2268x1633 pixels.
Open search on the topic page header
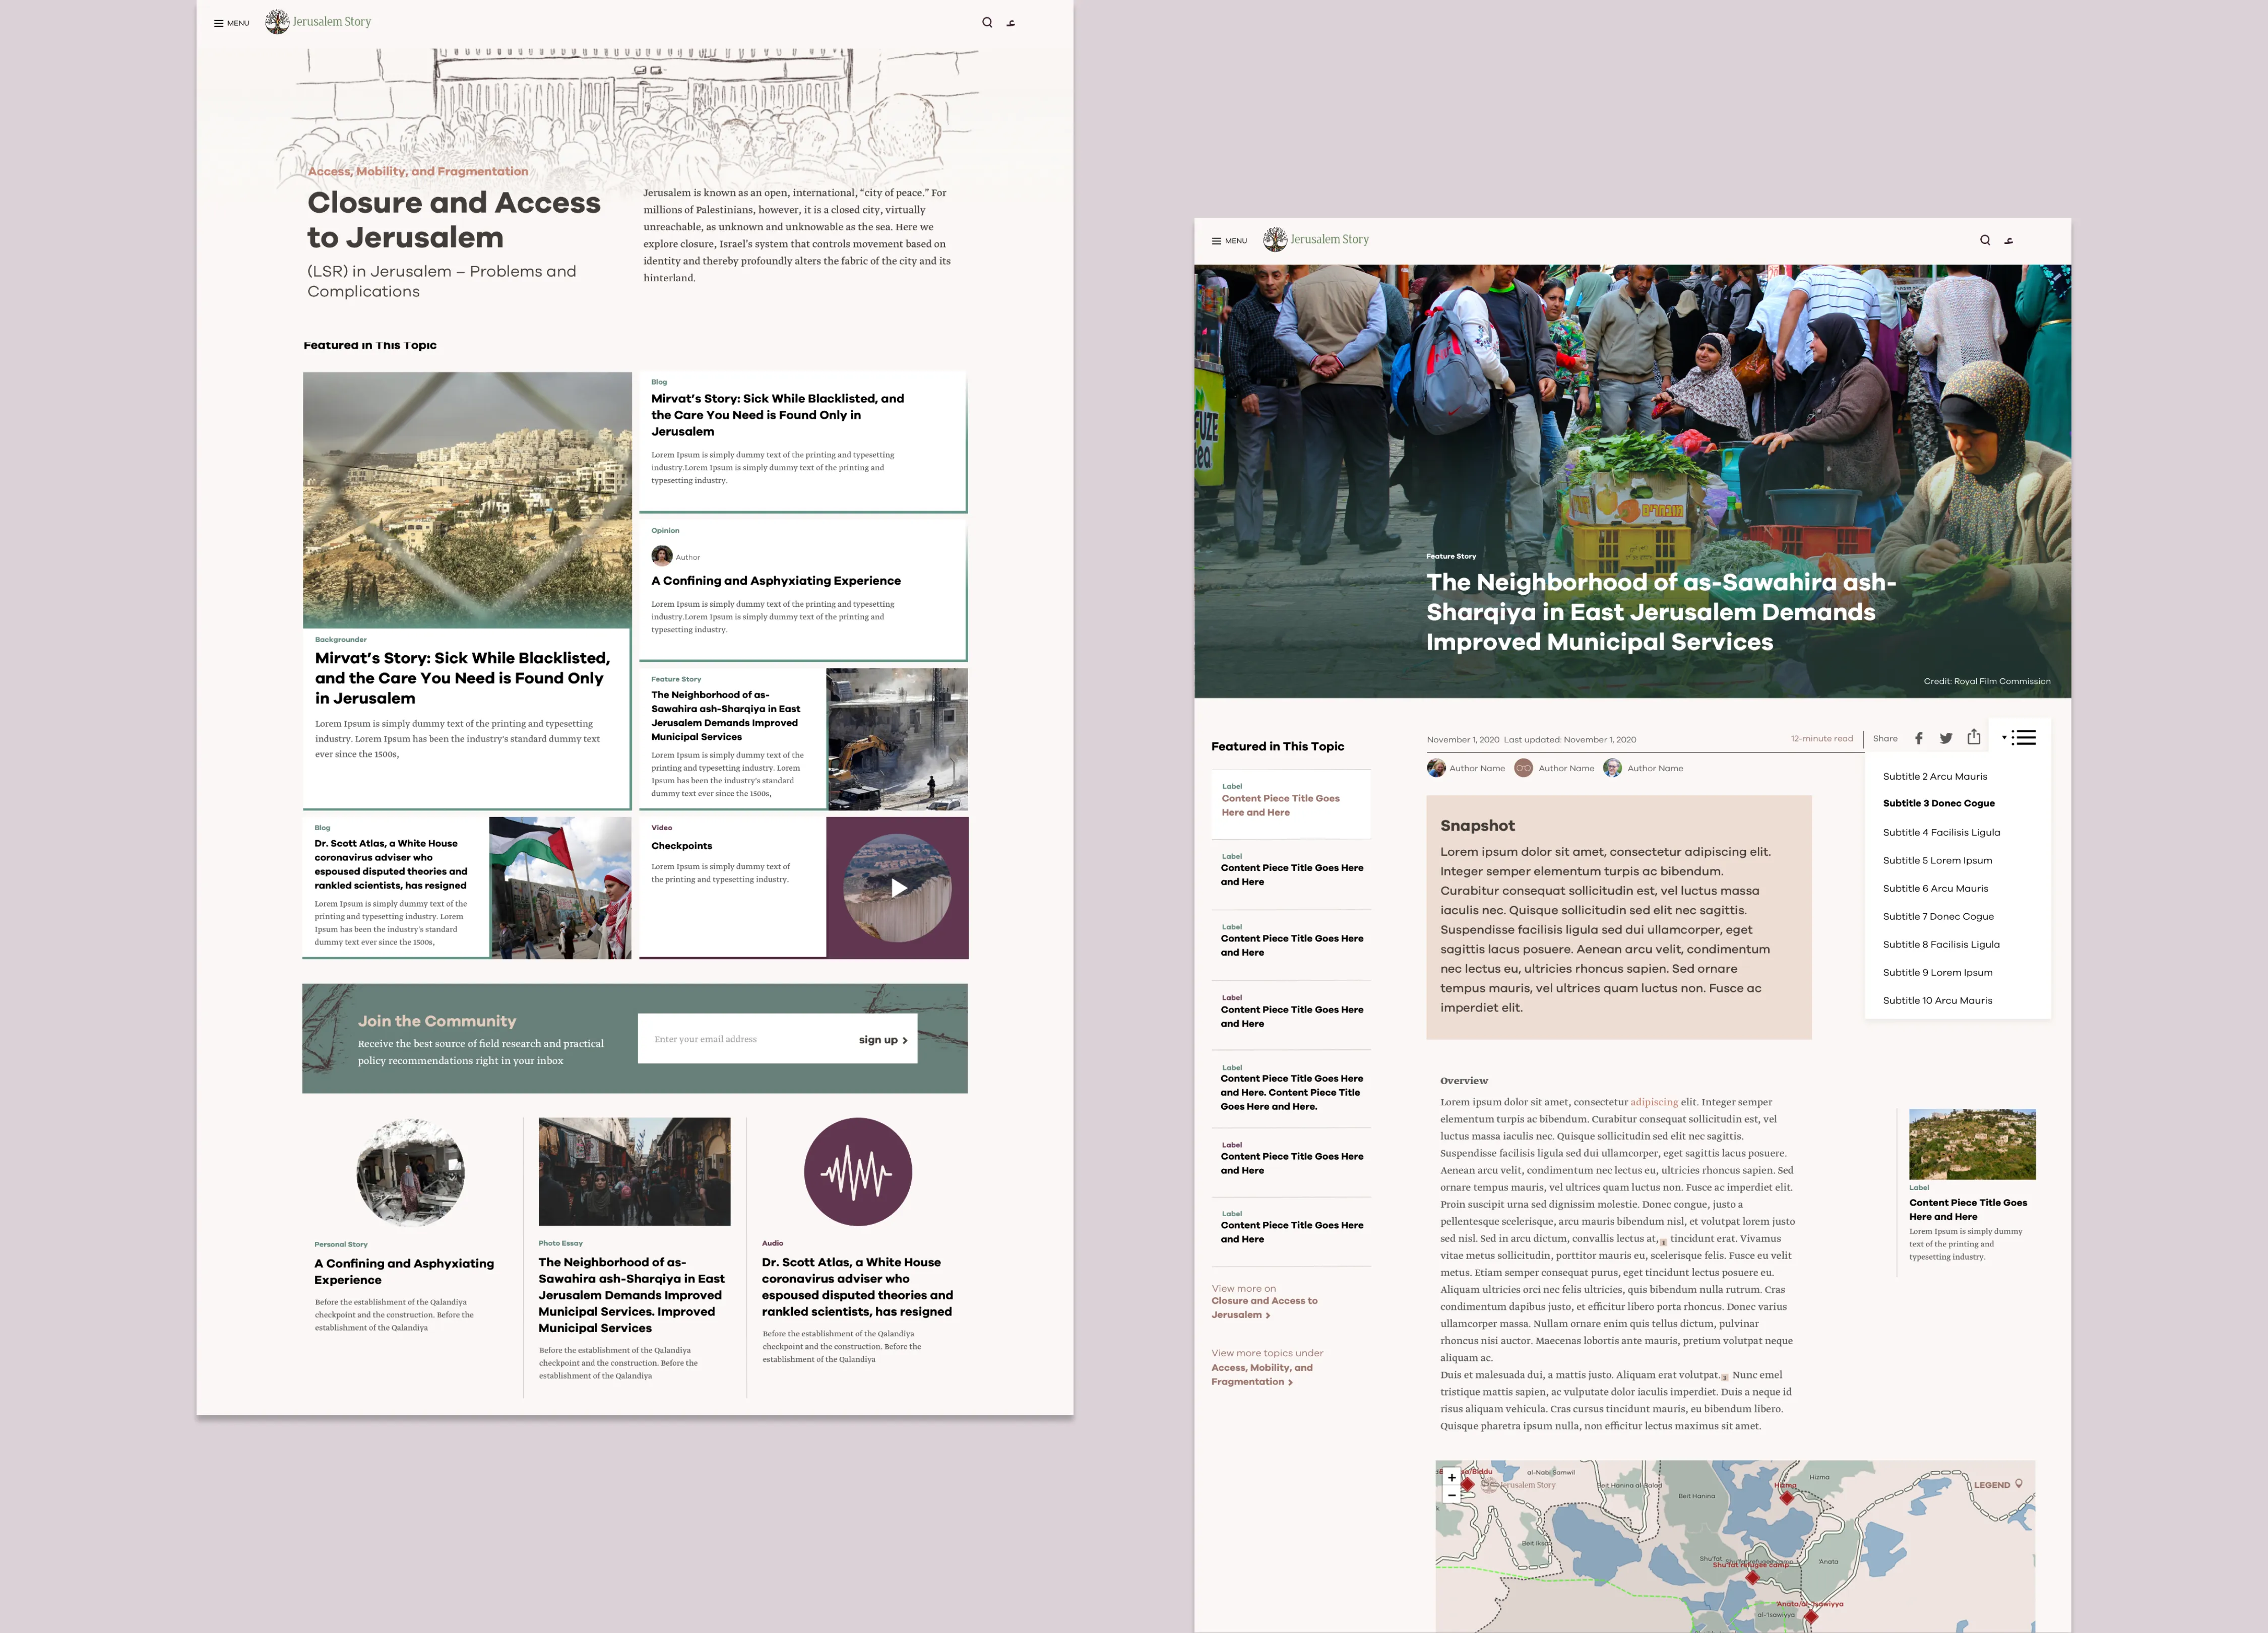987,22
